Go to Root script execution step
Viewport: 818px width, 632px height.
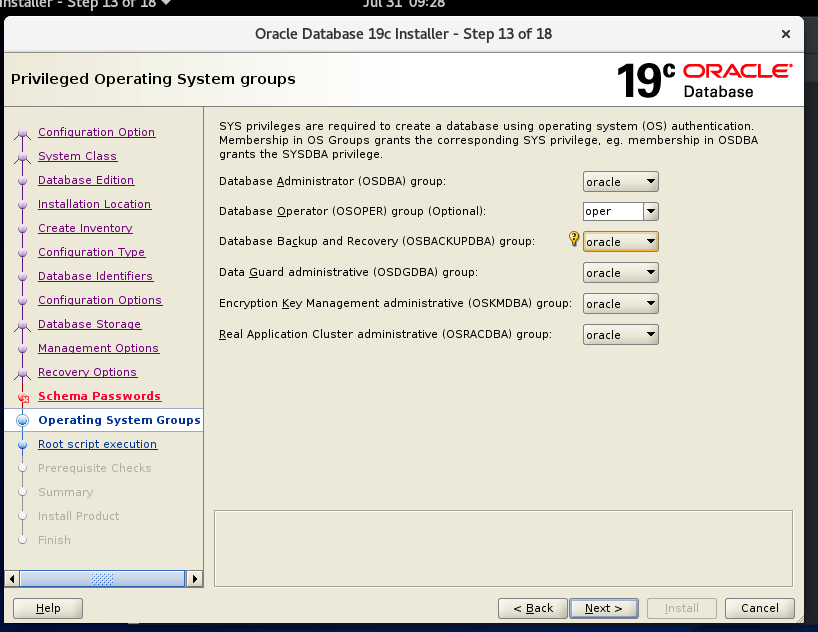(98, 444)
